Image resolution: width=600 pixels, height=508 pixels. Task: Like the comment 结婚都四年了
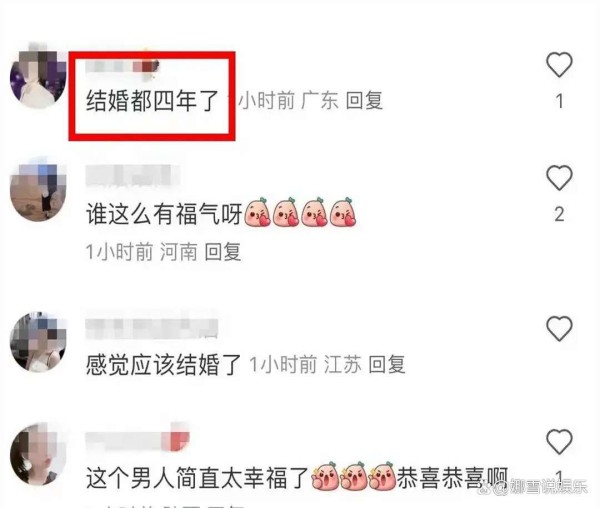point(559,65)
